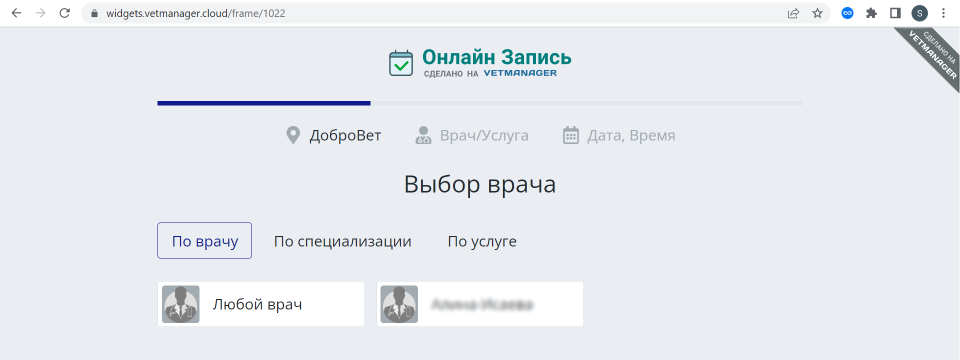Image resolution: width=960 pixels, height=360 pixels.
Task: Reload the page with the refresh icon
Action: pyautogui.click(x=64, y=13)
